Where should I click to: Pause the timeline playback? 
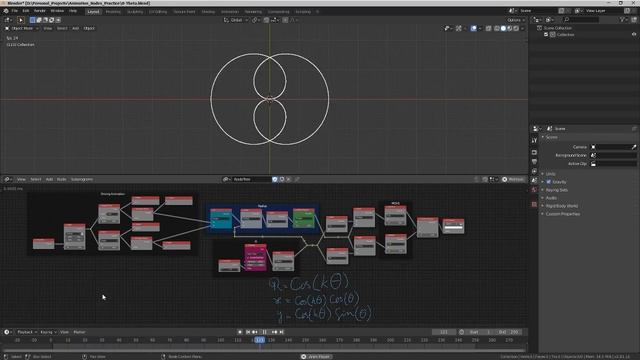[264, 332]
